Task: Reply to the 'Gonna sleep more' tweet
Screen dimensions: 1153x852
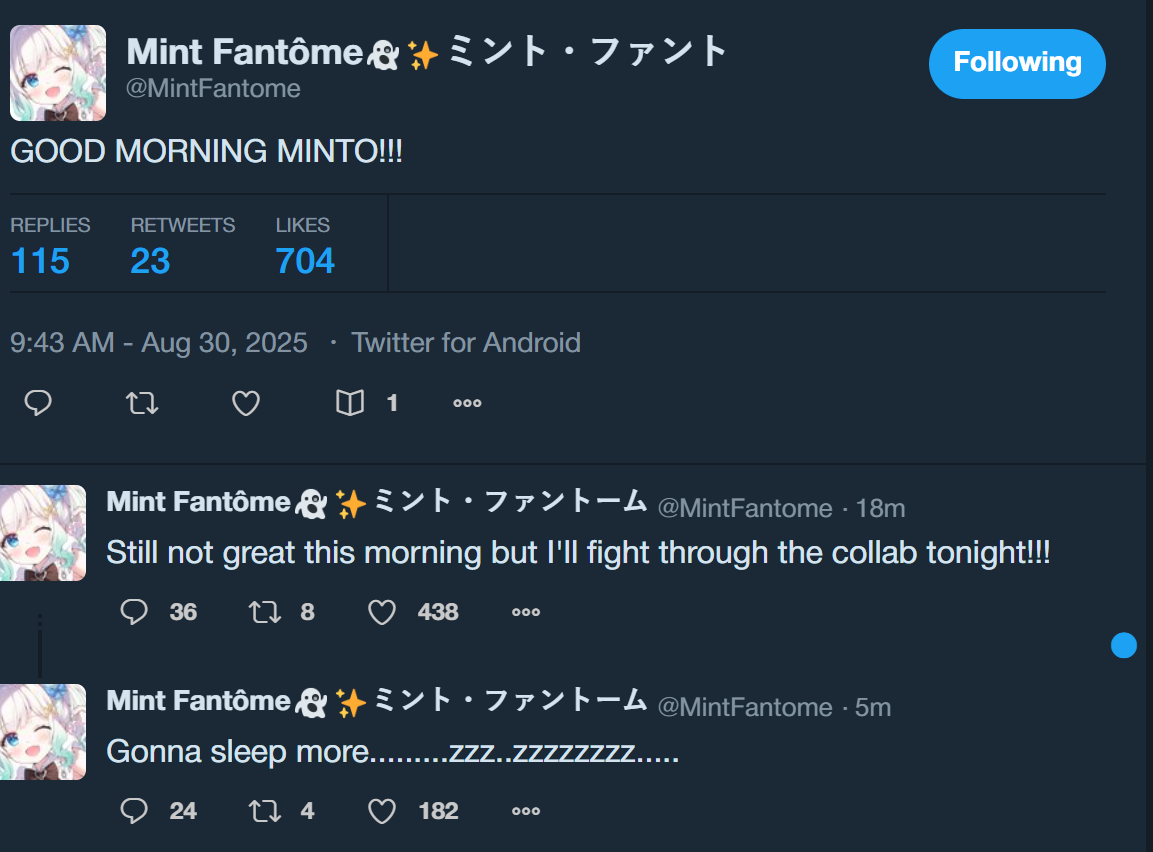Action: tap(134, 811)
